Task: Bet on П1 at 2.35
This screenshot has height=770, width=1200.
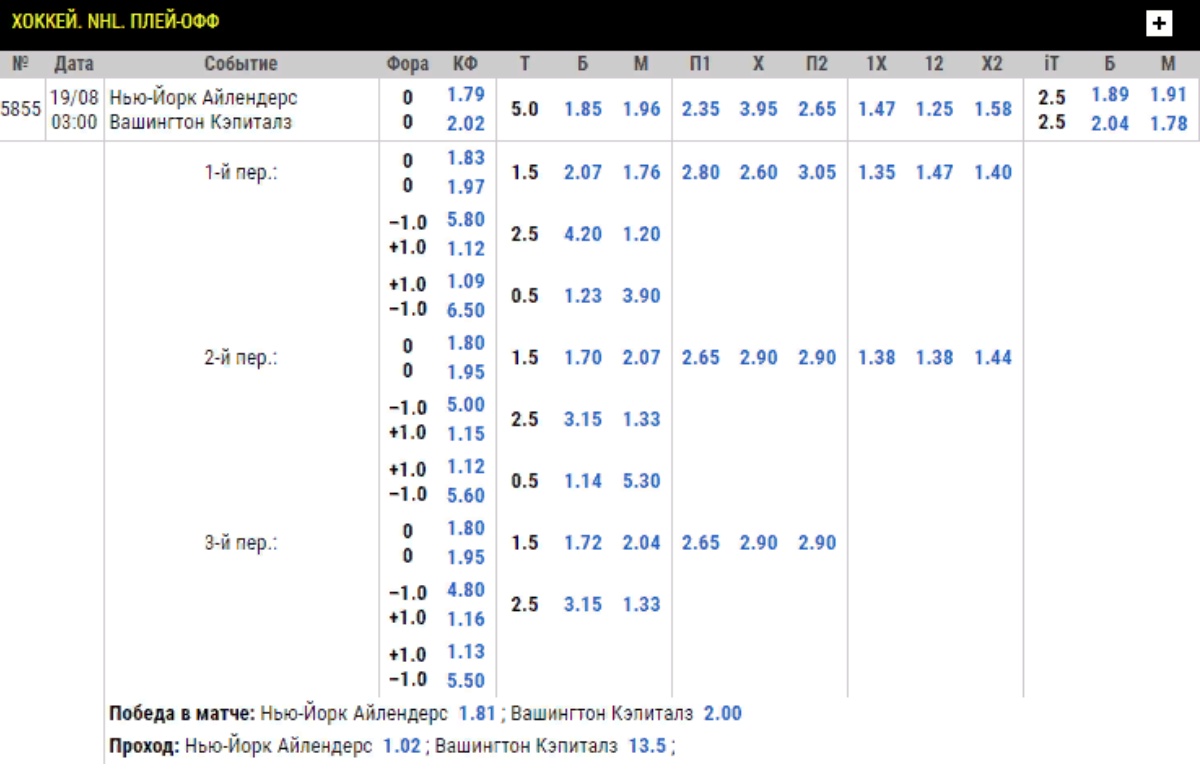Action: pos(700,109)
